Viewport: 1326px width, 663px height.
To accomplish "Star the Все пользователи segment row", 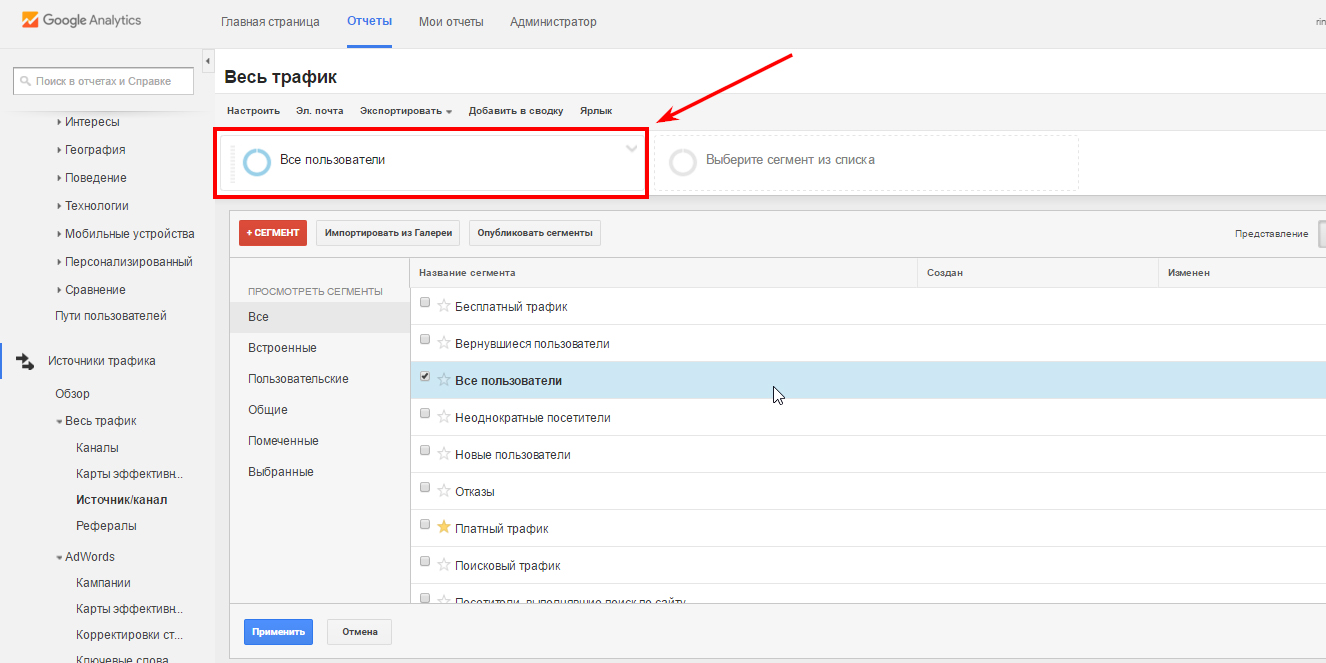I will click(444, 380).
